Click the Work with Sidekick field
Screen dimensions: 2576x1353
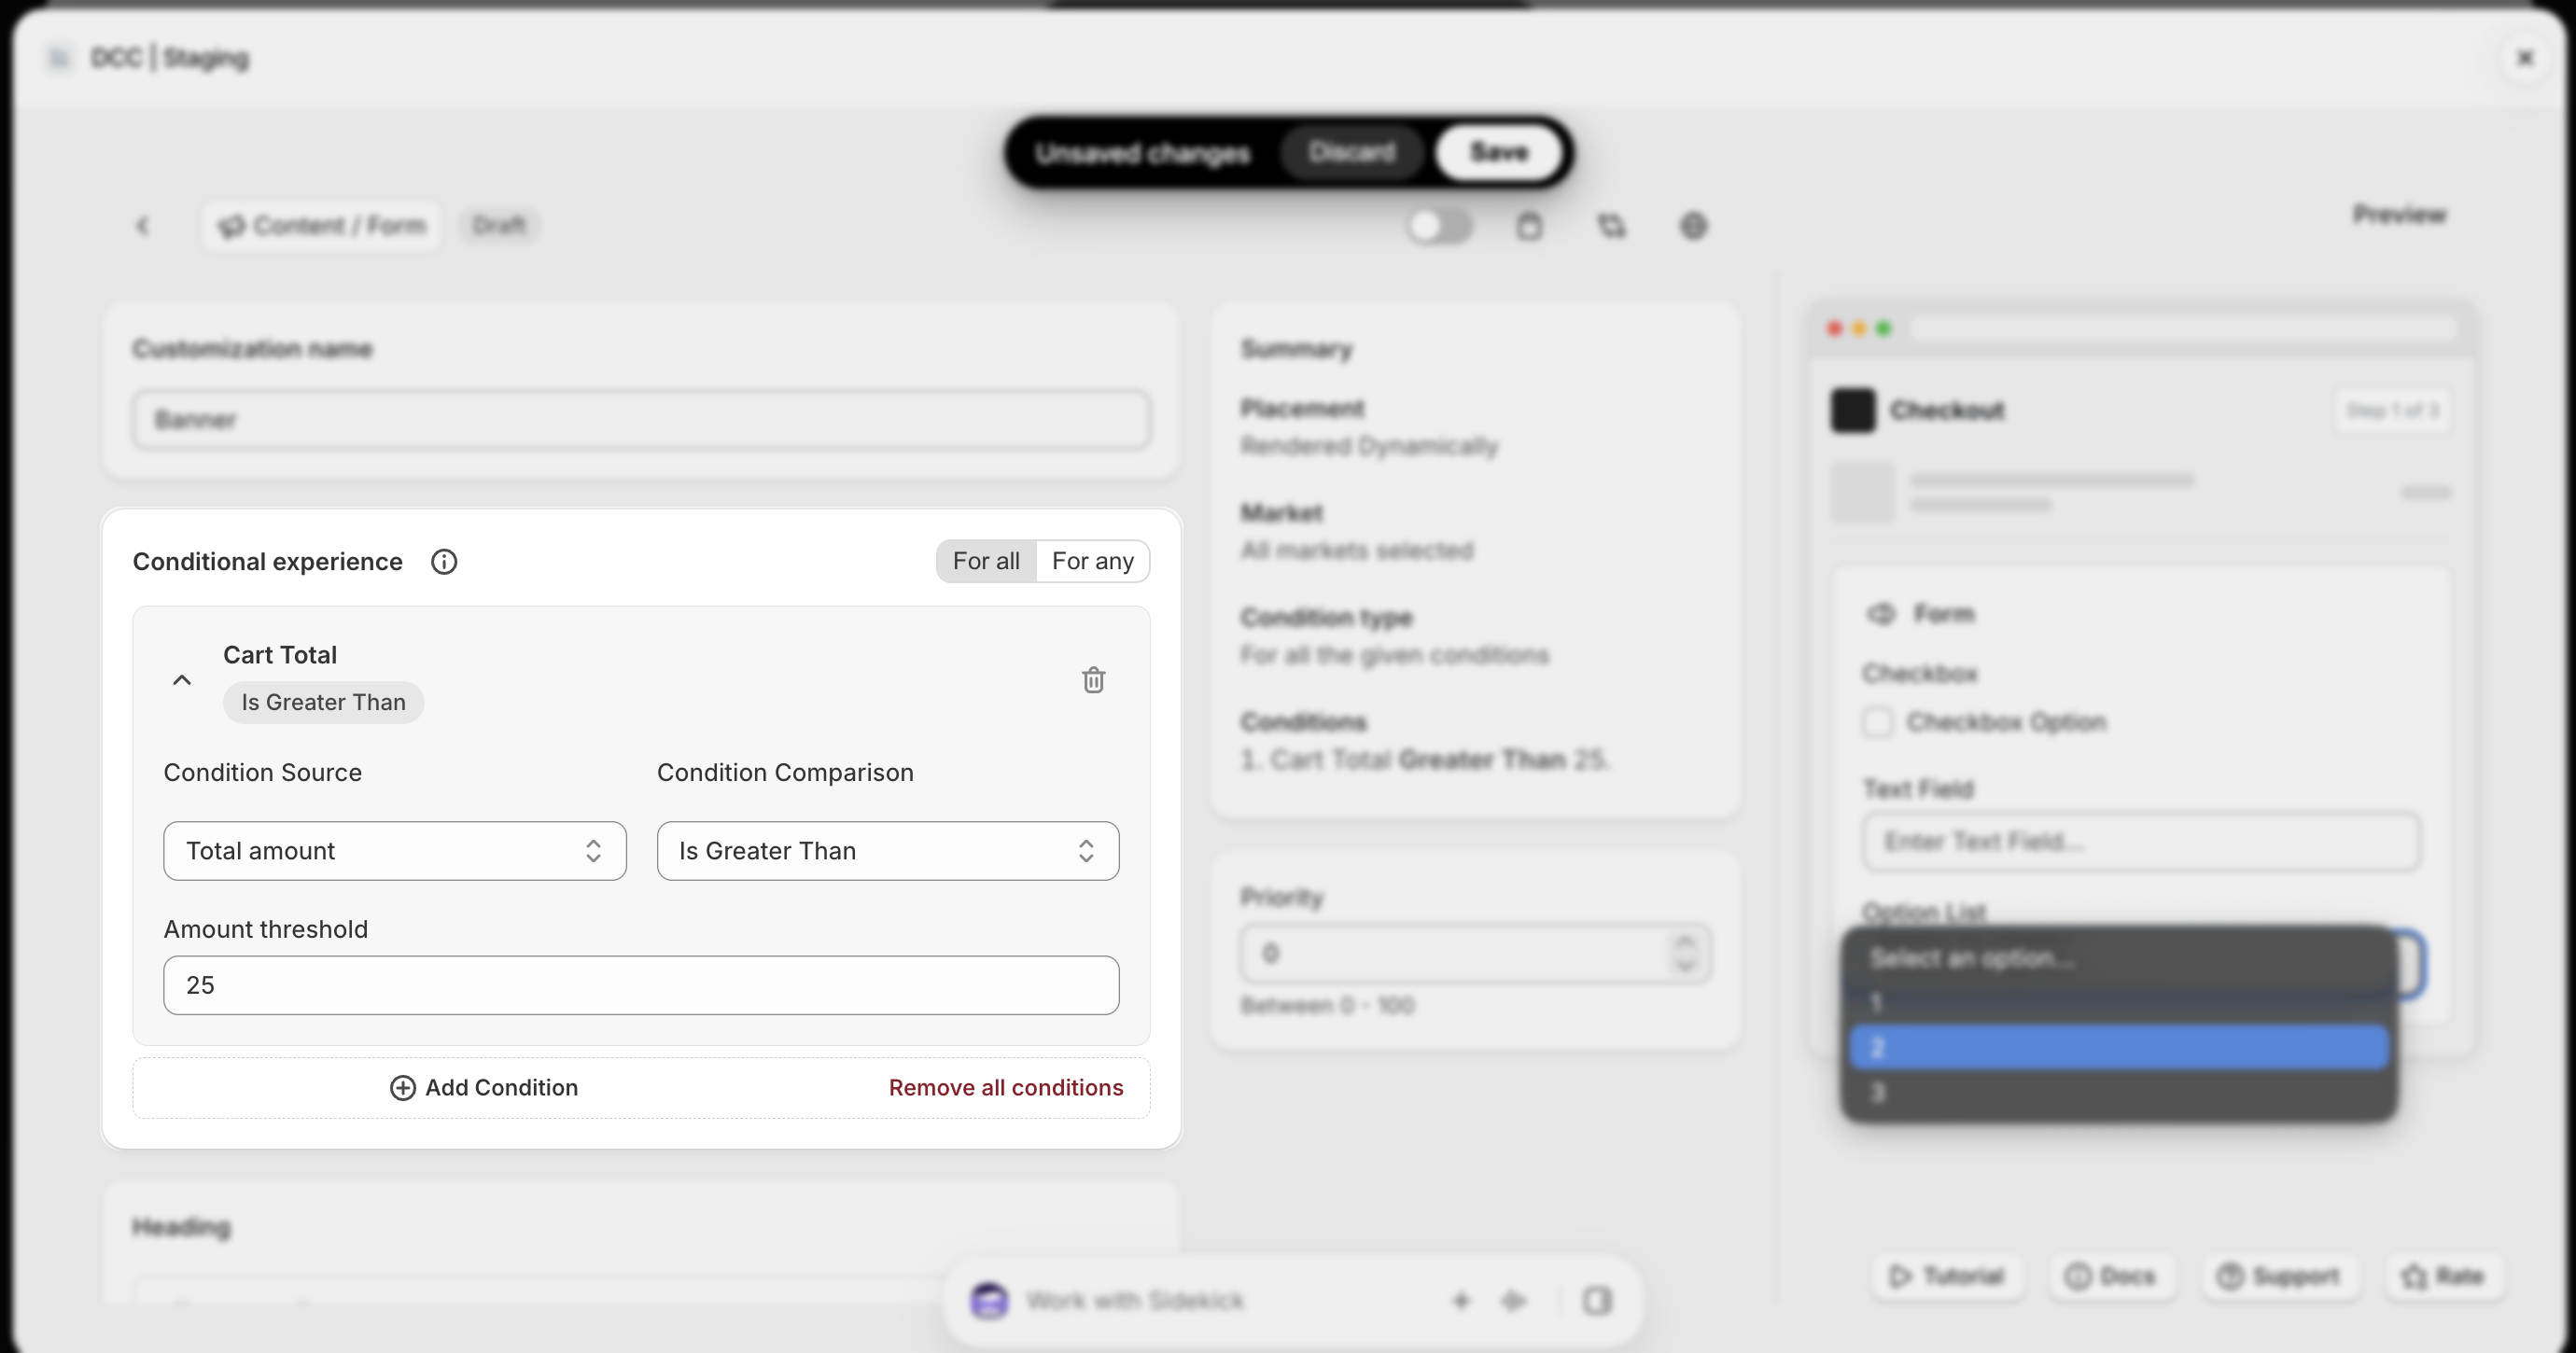coord(1135,1301)
